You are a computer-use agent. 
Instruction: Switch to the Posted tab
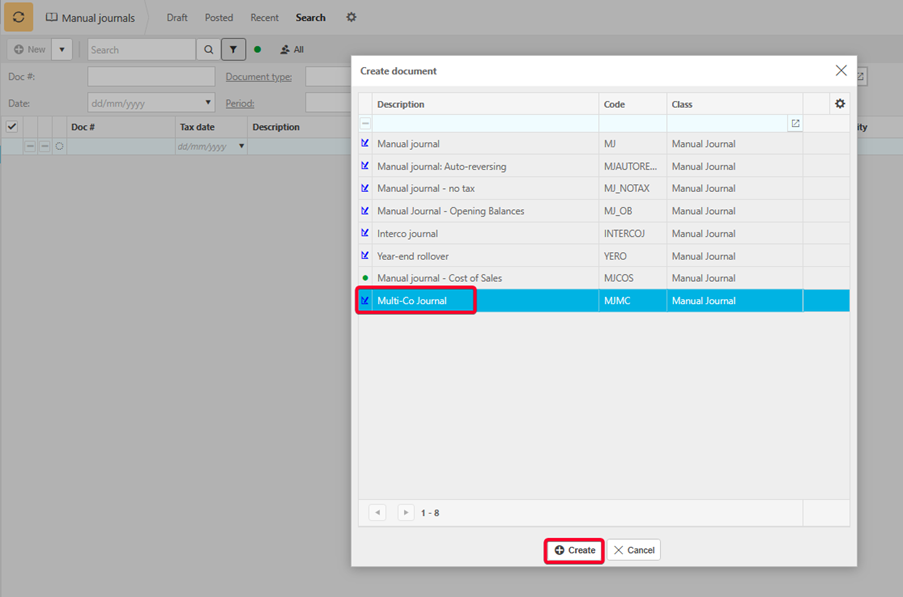[219, 18]
